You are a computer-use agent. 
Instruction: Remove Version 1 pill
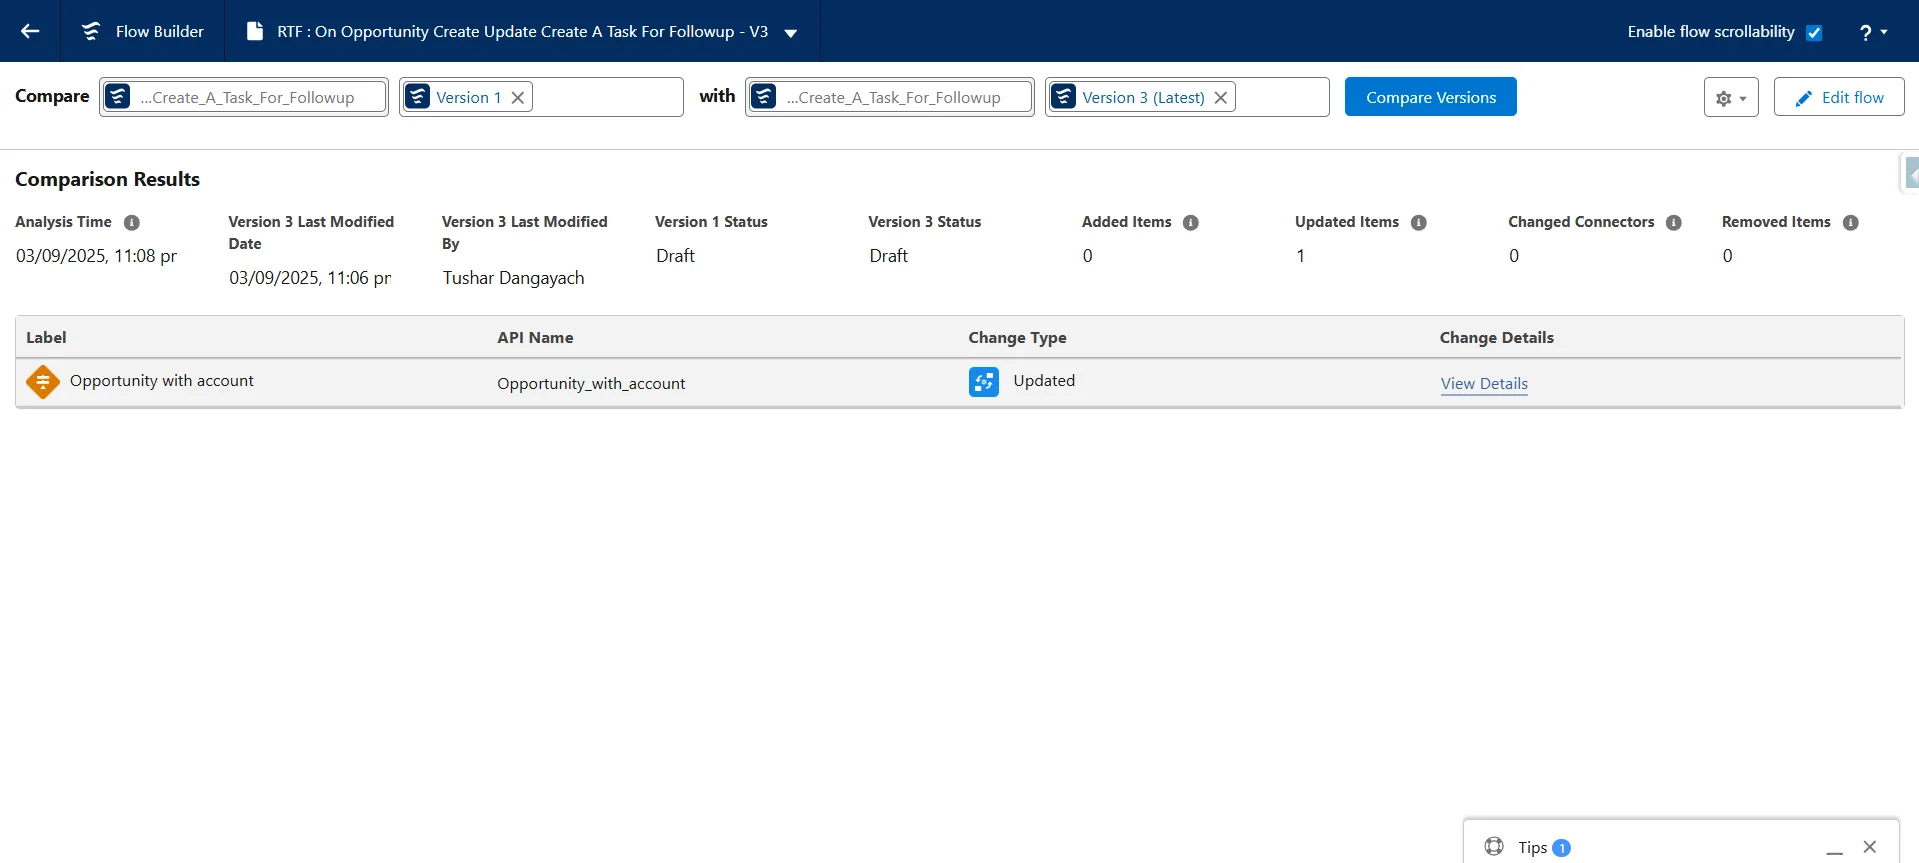[518, 97]
